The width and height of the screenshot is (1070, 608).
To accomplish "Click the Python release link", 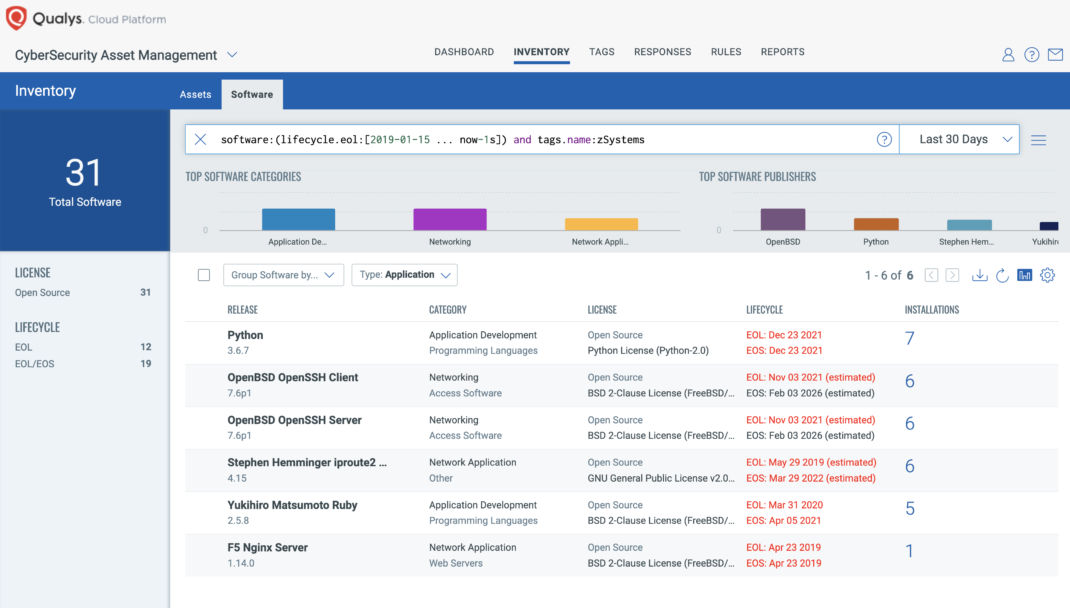I will 244,335.
